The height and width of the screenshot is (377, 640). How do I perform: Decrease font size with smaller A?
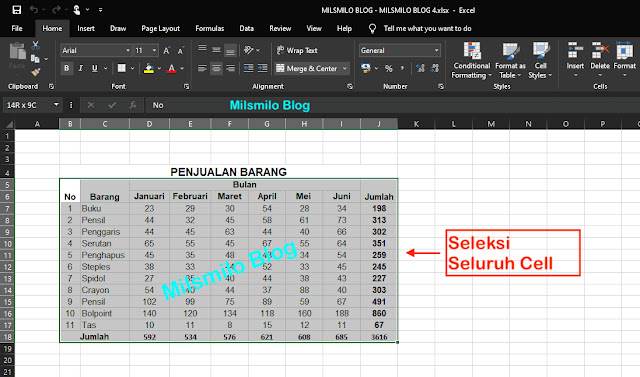pyautogui.click(x=180, y=51)
